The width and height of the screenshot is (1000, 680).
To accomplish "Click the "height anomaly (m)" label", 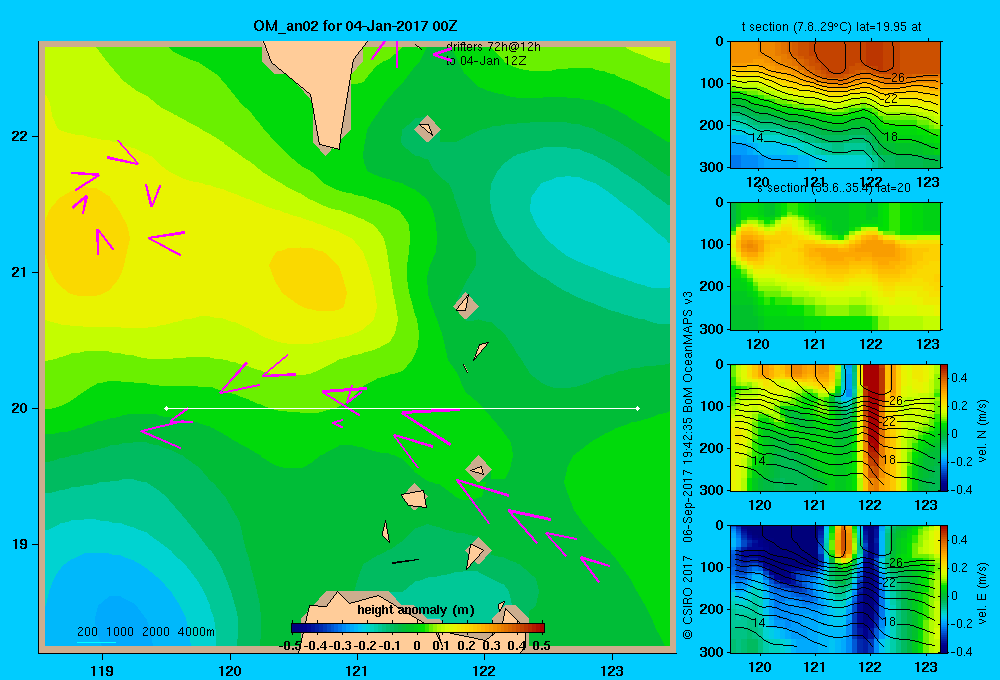I will (416, 610).
